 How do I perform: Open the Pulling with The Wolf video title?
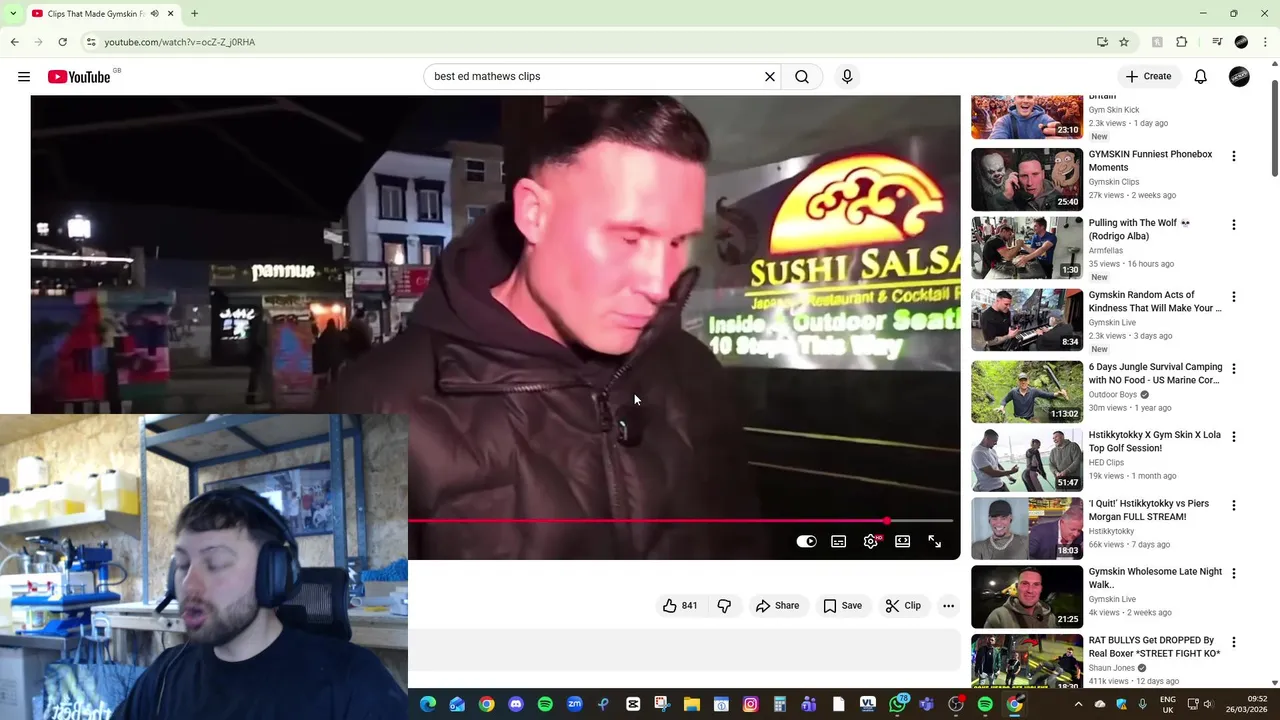pos(1140,229)
